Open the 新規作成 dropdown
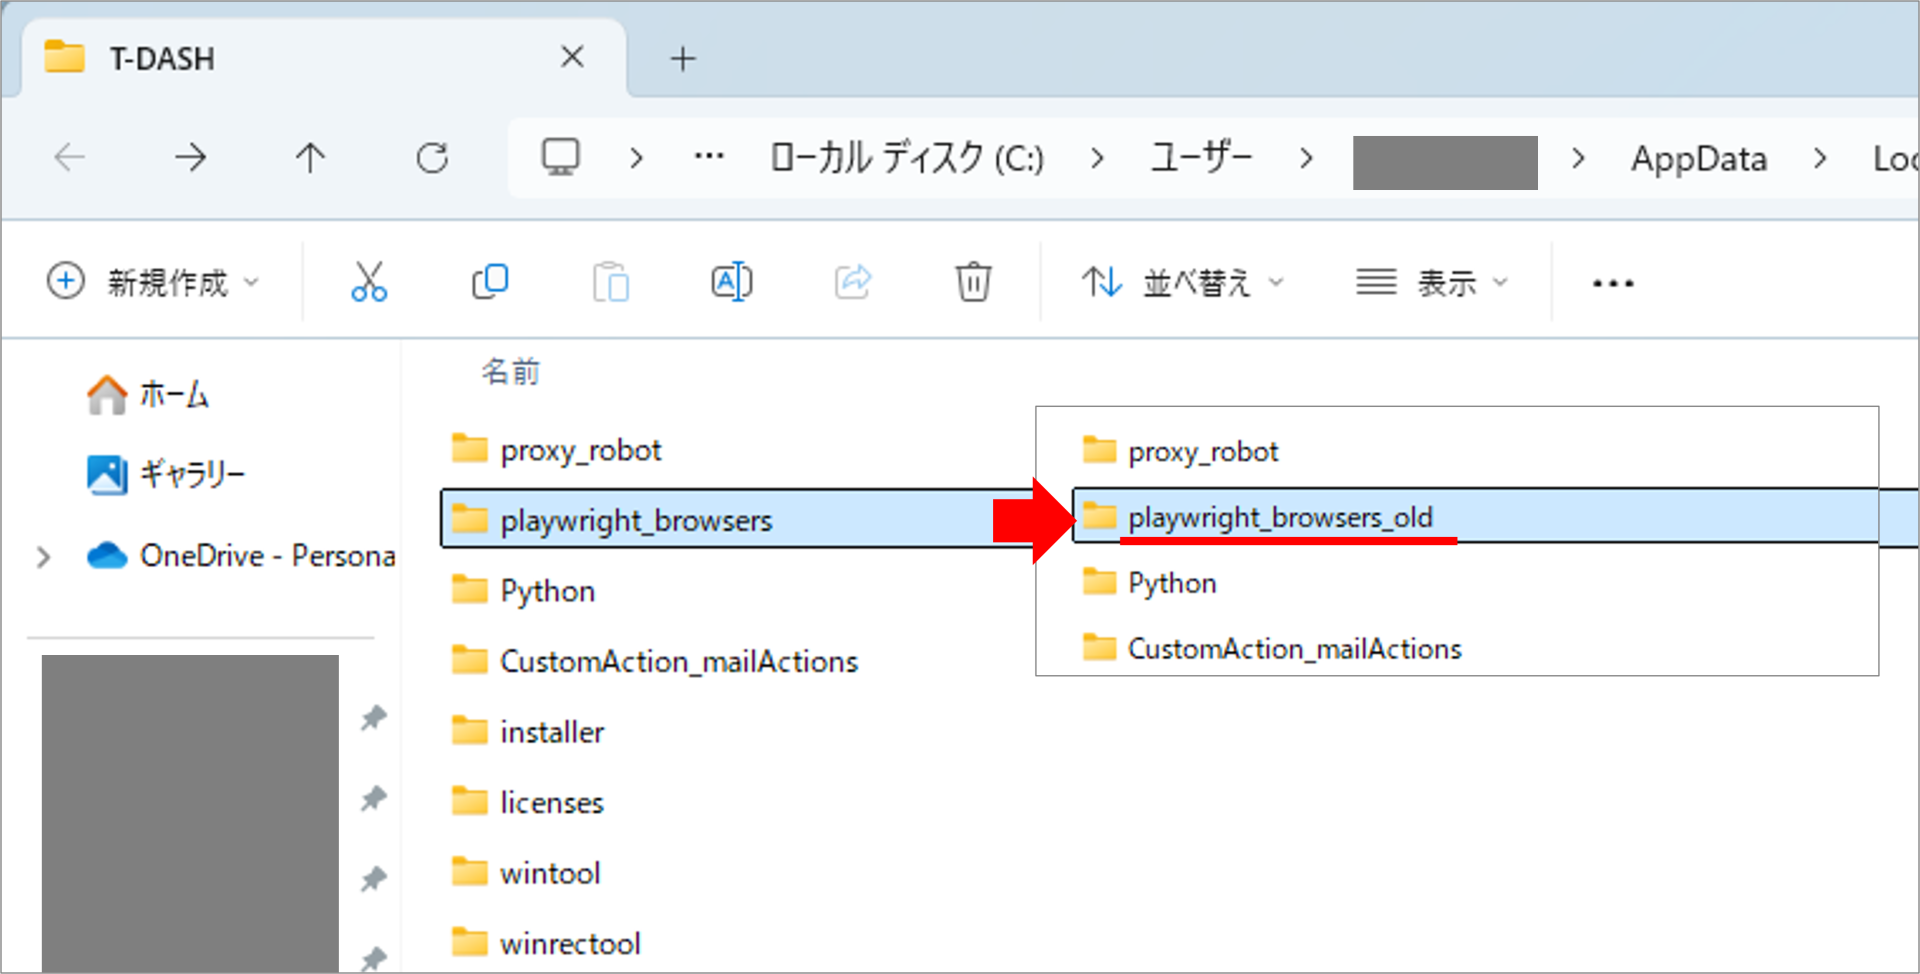 [x=153, y=282]
